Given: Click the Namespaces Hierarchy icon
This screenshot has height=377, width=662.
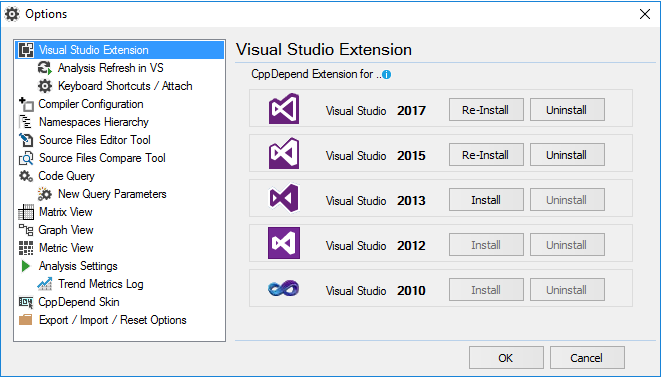Looking at the screenshot, I should tap(26, 122).
